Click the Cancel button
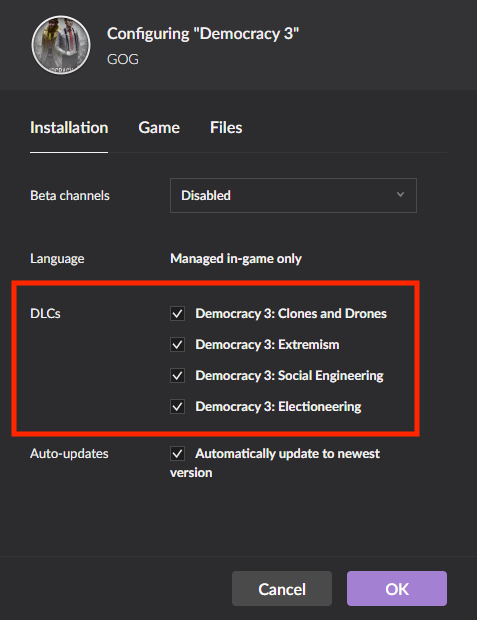Image resolution: width=477 pixels, height=620 pixels. click(282, 588)
